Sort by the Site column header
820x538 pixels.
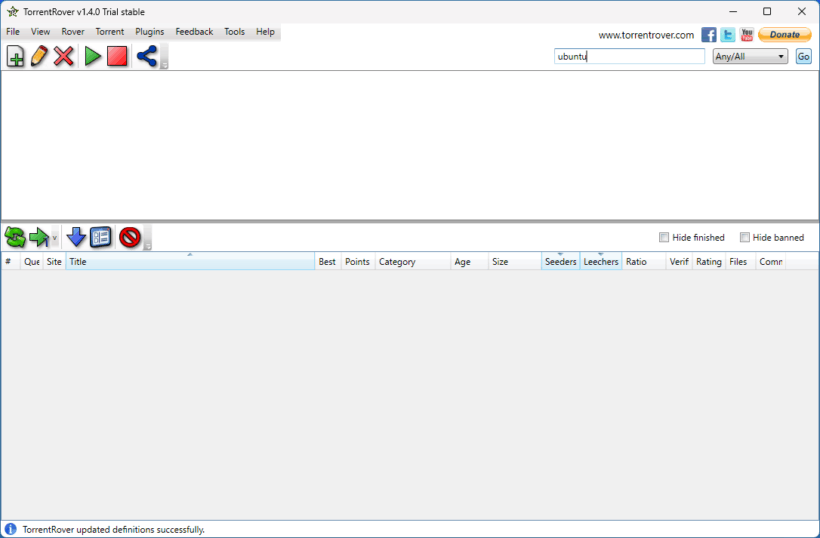[x=54, y=261]
